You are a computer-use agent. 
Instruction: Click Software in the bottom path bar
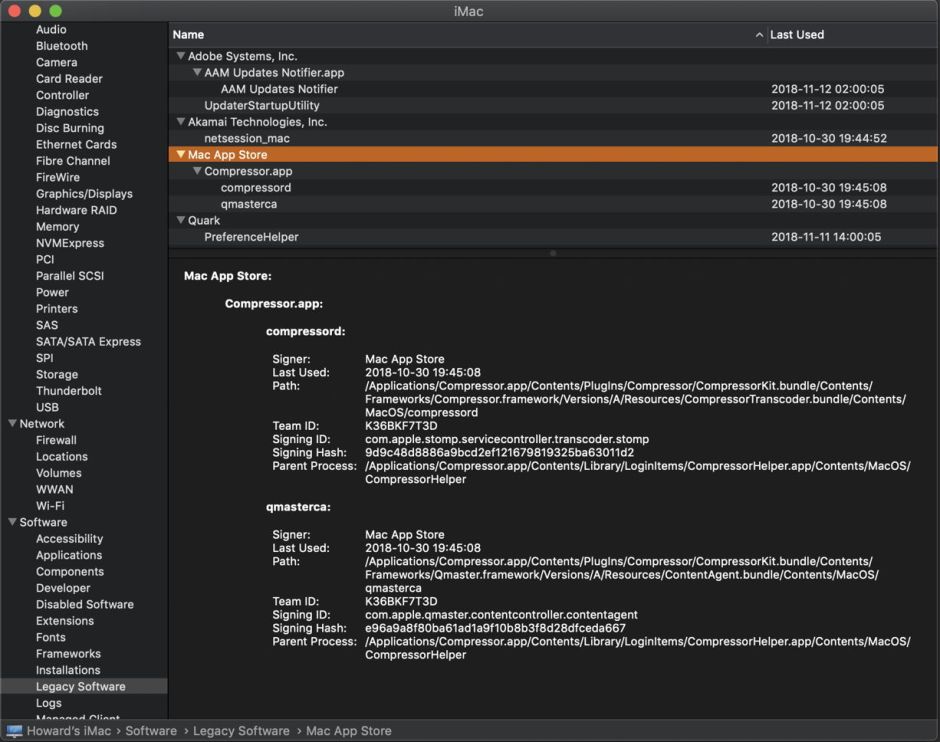click(151, 731)
